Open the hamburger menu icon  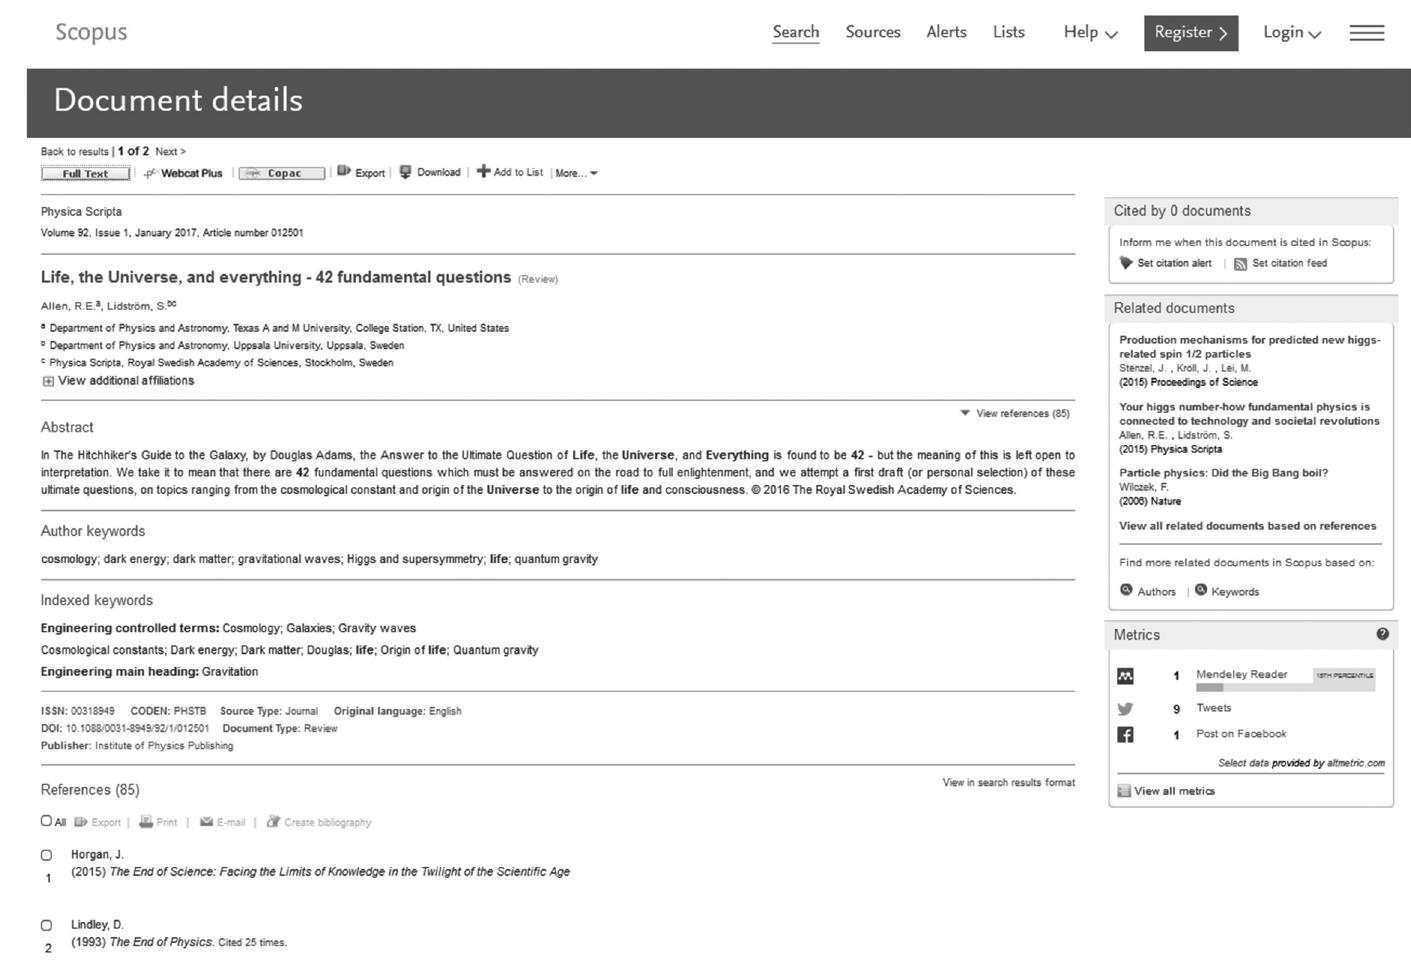click(1367, 33)
